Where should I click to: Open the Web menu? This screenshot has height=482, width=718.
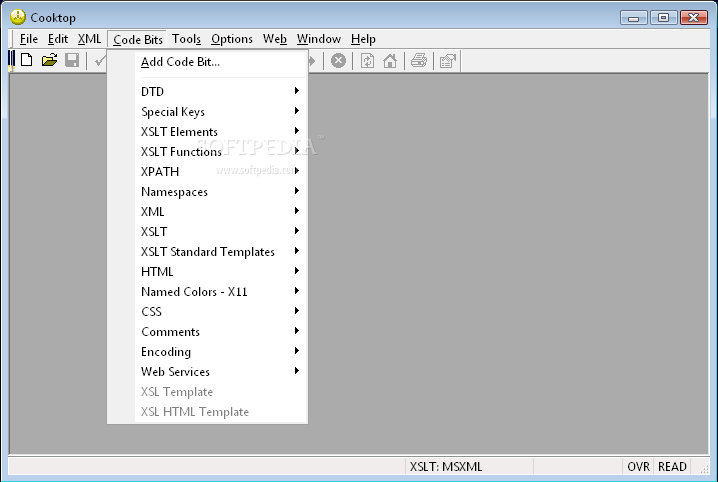tap(275, 39)
